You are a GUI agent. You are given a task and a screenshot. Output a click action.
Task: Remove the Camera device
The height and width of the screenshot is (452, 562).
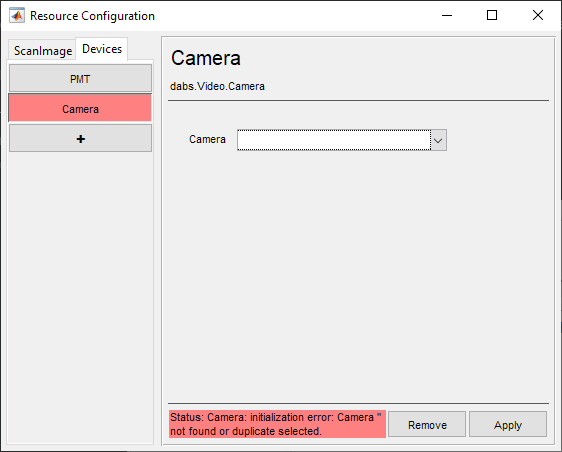pyautogui.click(x=427, y=425)
